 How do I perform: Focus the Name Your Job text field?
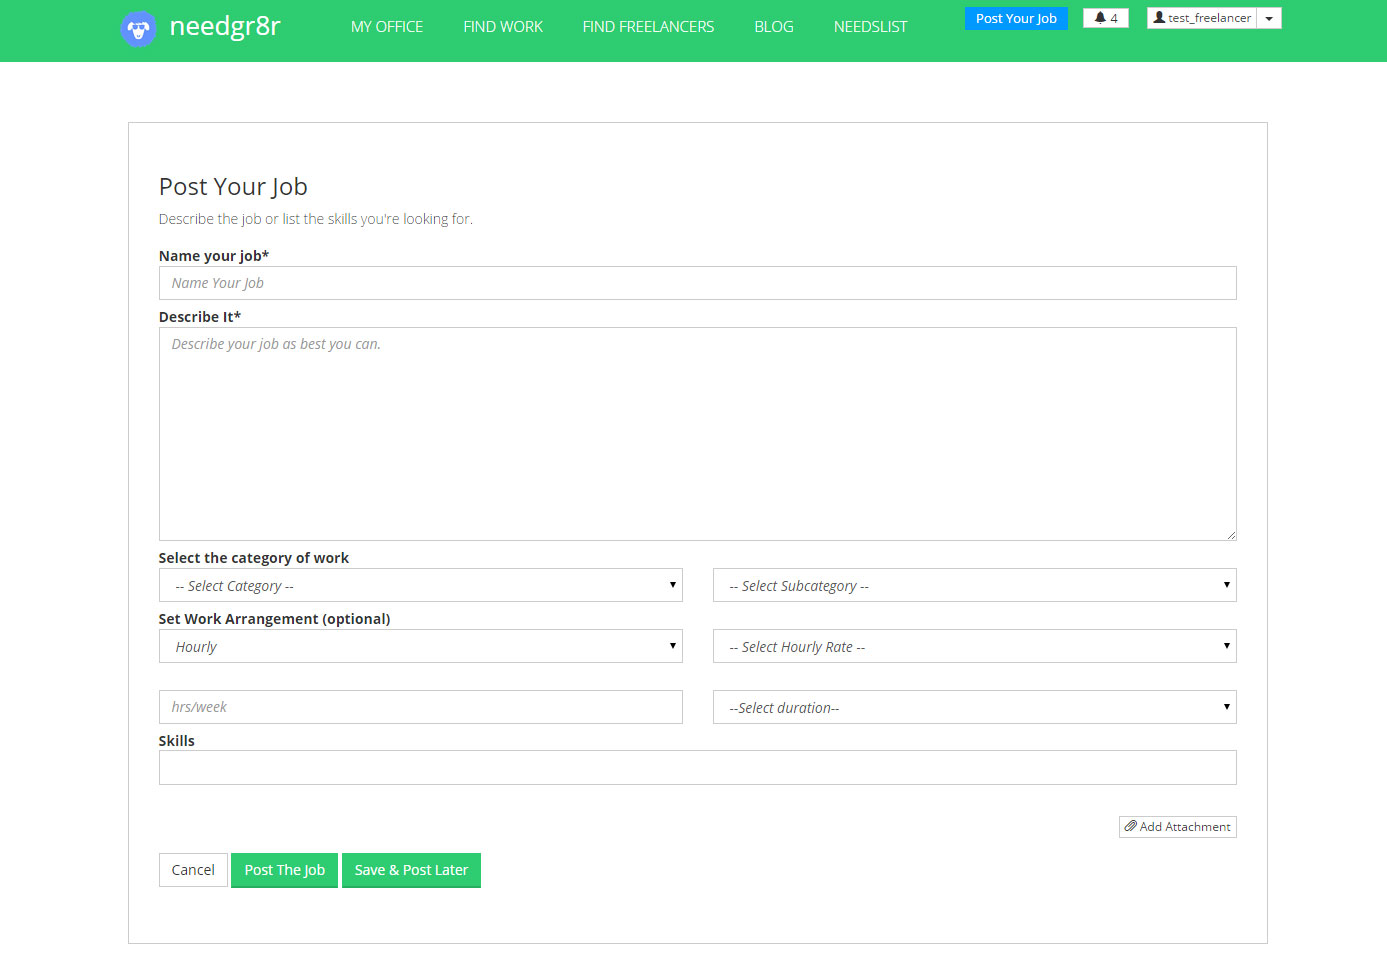tap(697, 283)
